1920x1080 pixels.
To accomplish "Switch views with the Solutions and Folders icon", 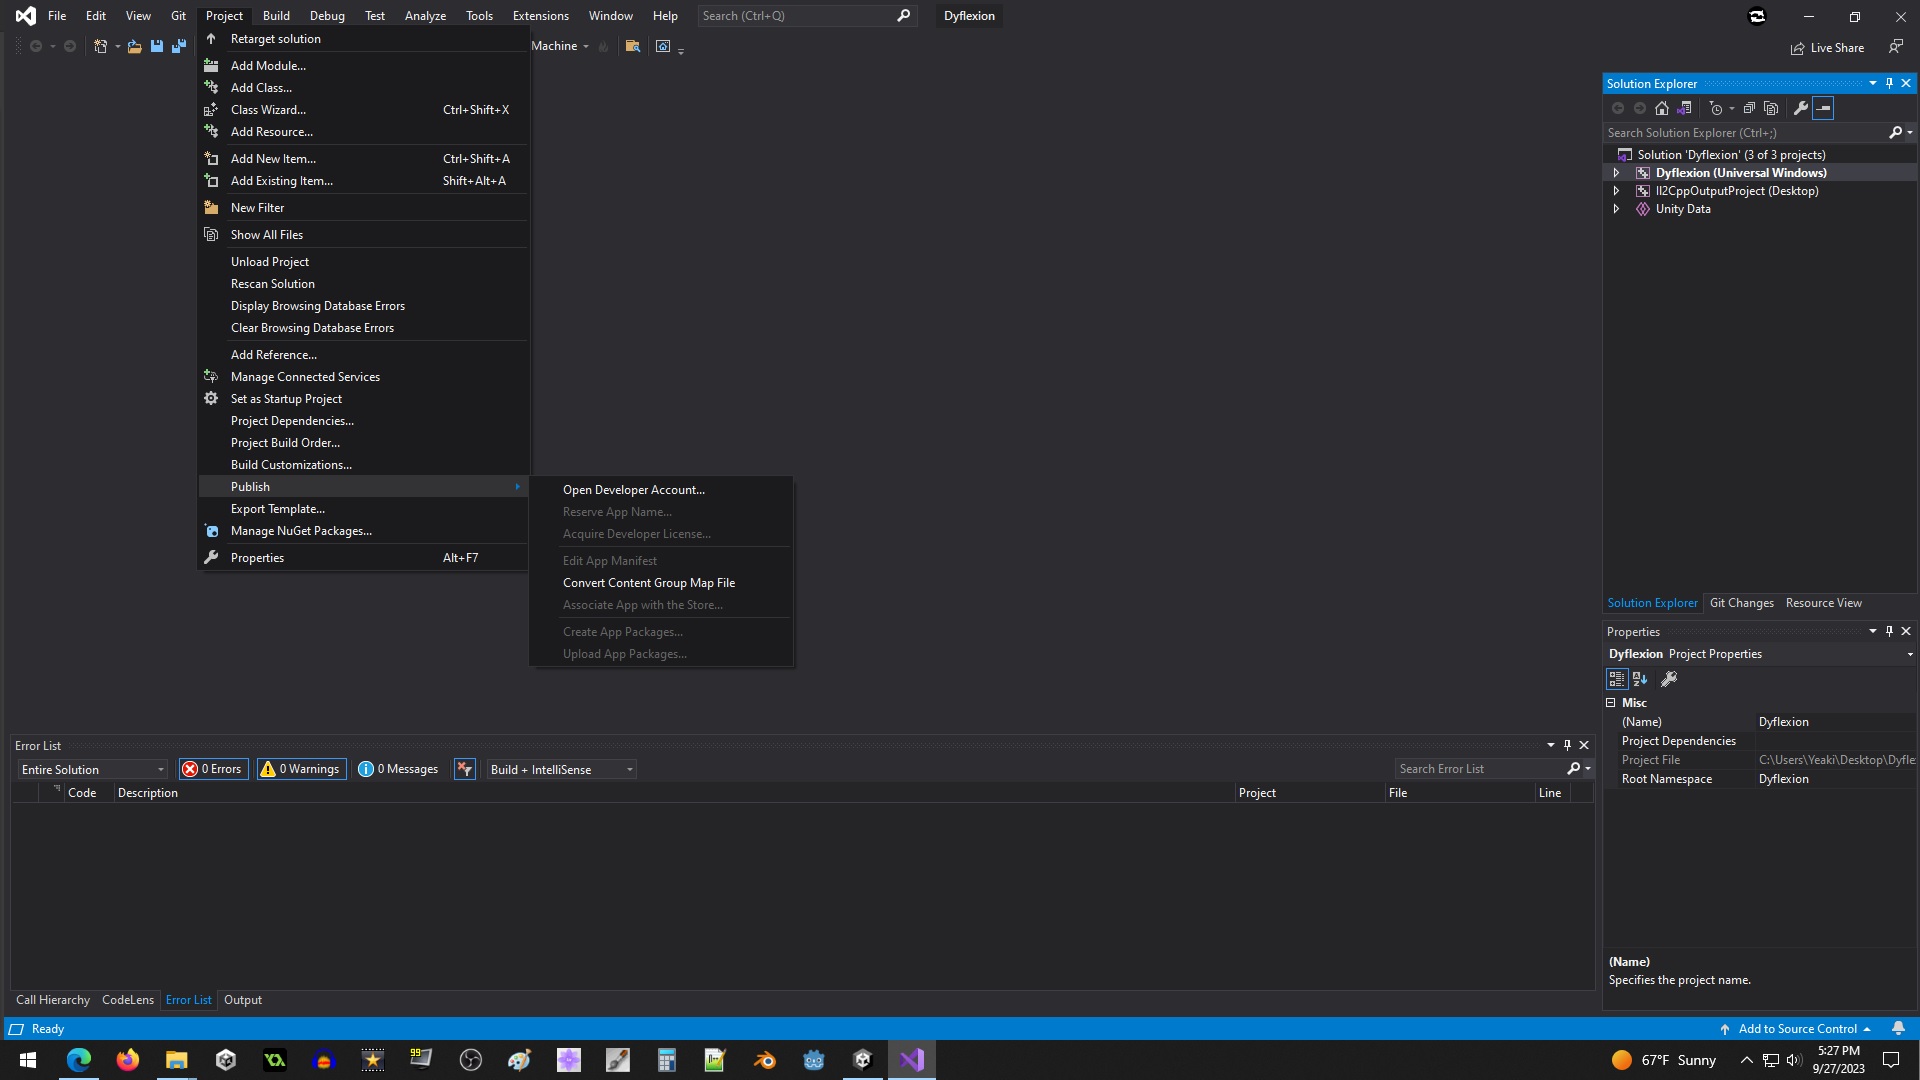I will point(1684,108).
